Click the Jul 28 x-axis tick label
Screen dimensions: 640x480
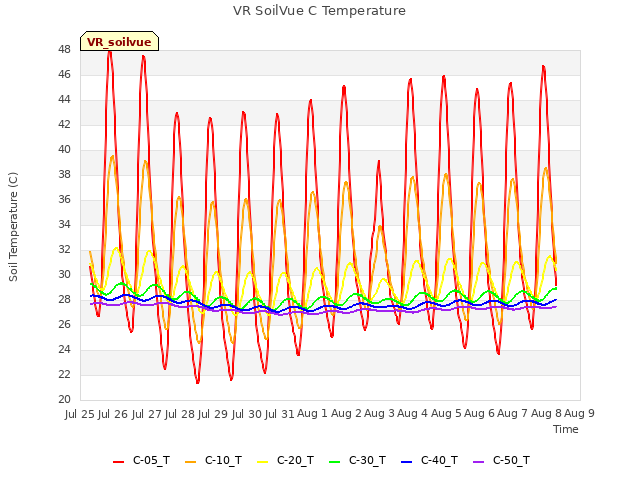pyautogui.click(x=180, y=414)
